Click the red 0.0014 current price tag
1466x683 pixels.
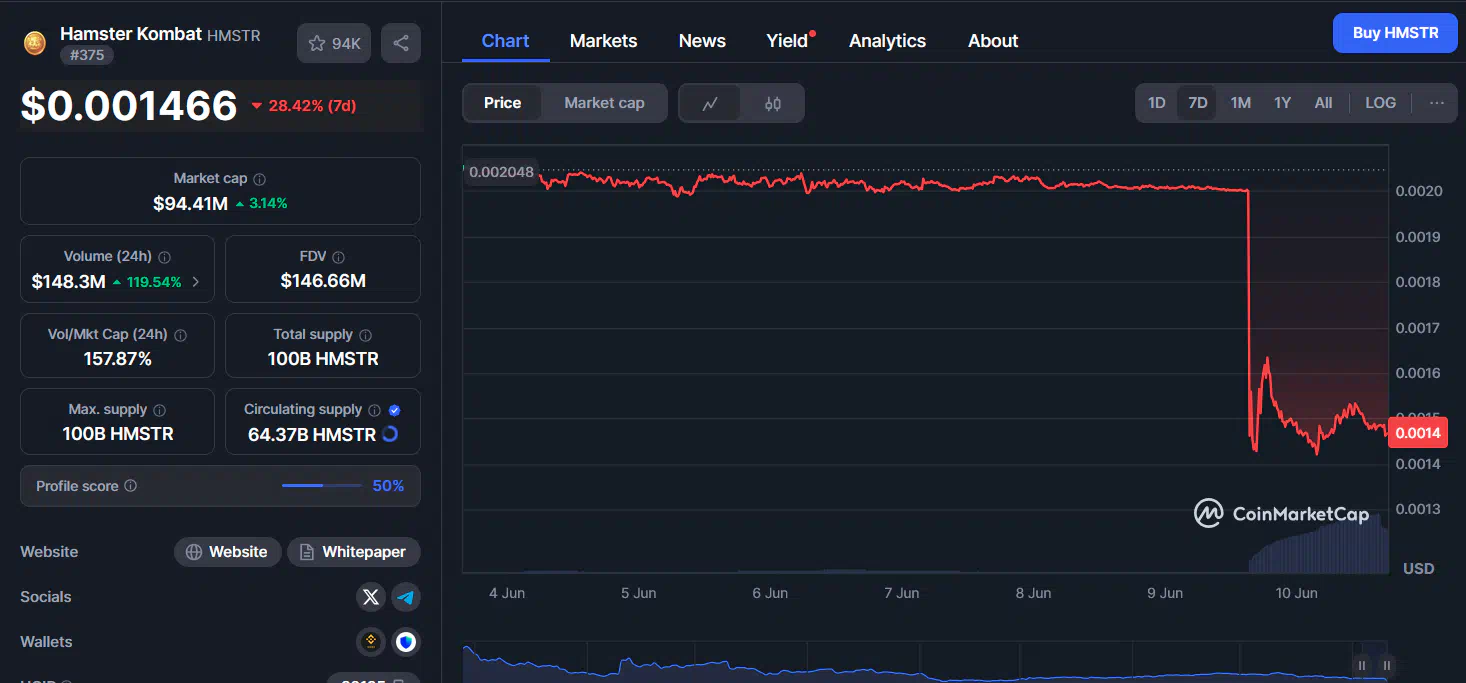pos(1418,433)
